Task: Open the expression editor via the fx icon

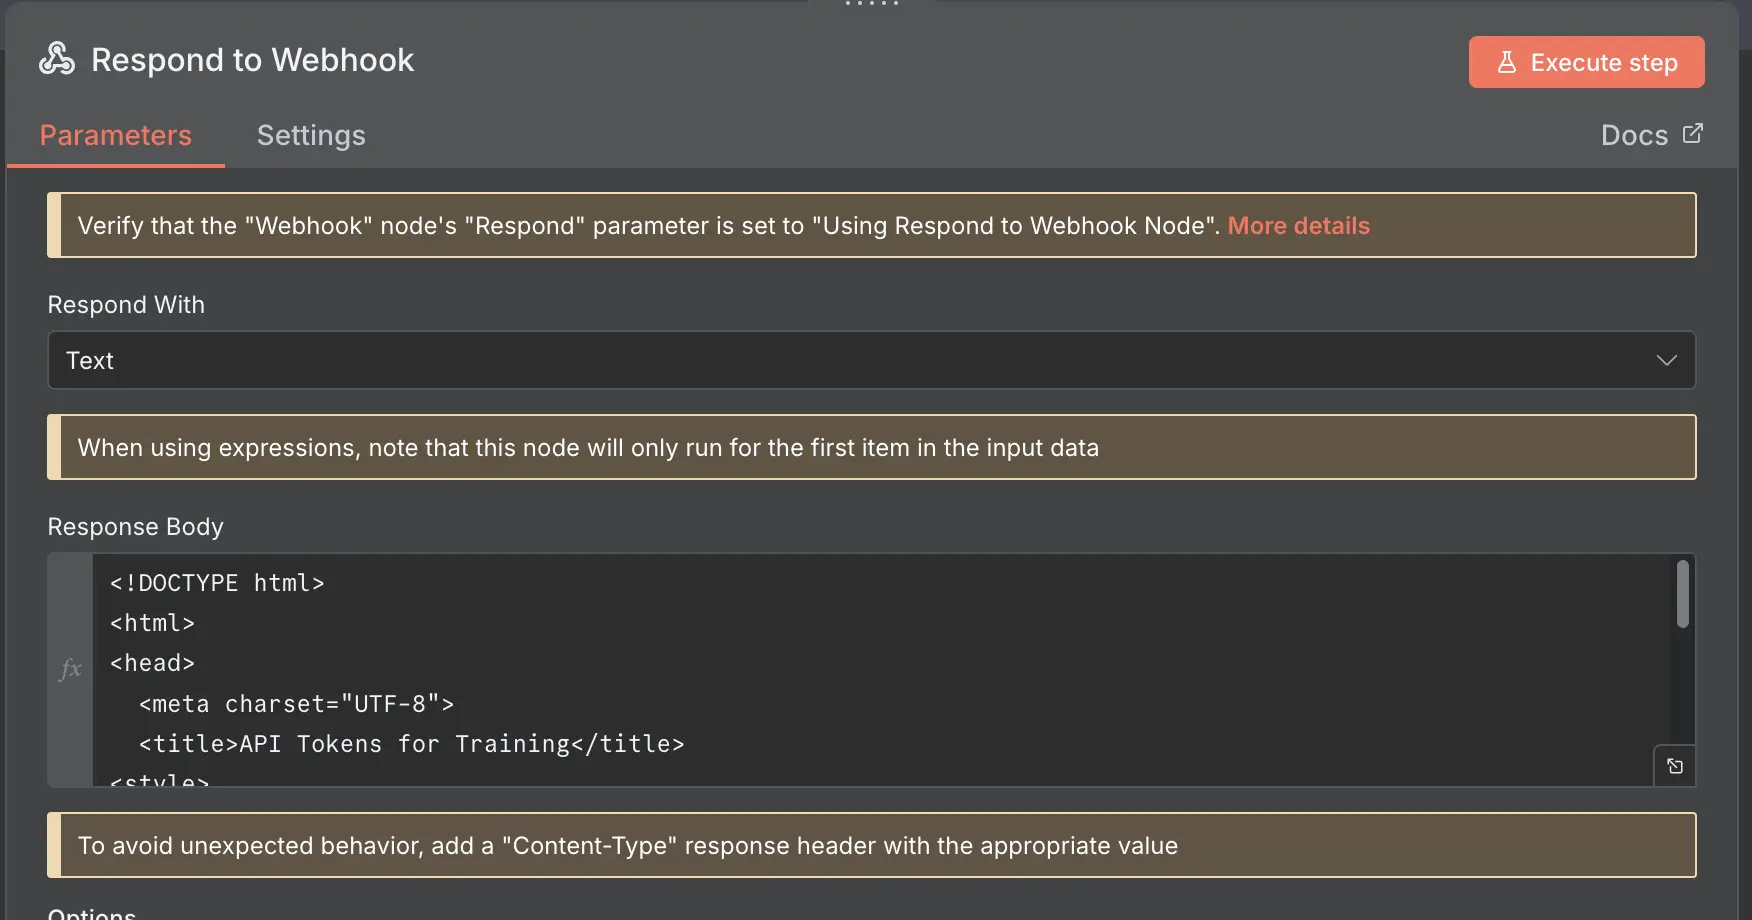Action: [x=70, y=669]
